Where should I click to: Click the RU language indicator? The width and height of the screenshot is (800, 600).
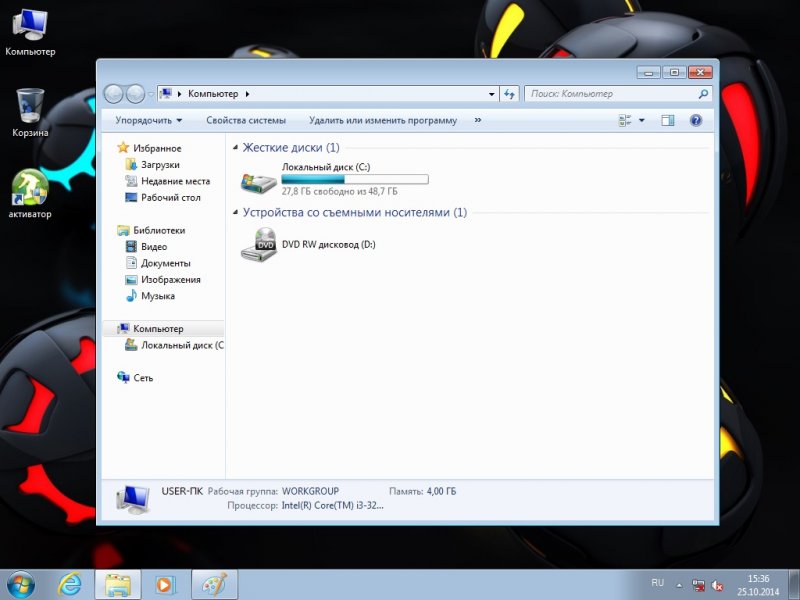pos(657,582)
